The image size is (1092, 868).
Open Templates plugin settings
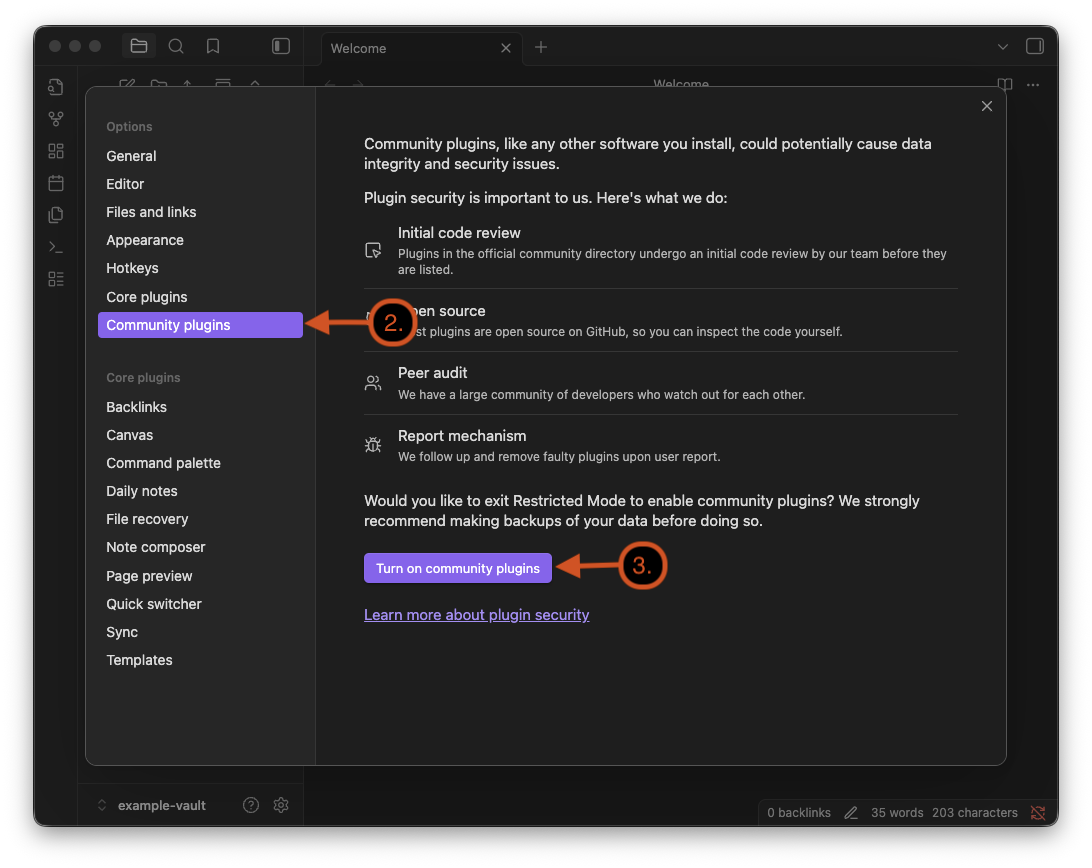click(x=201, y=660)
